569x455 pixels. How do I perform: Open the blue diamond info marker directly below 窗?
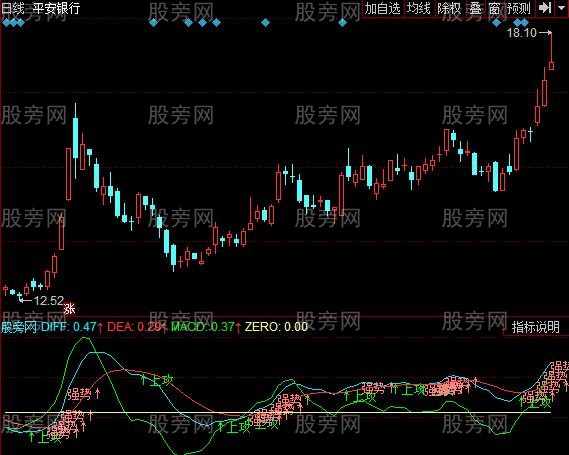[496, 23]
